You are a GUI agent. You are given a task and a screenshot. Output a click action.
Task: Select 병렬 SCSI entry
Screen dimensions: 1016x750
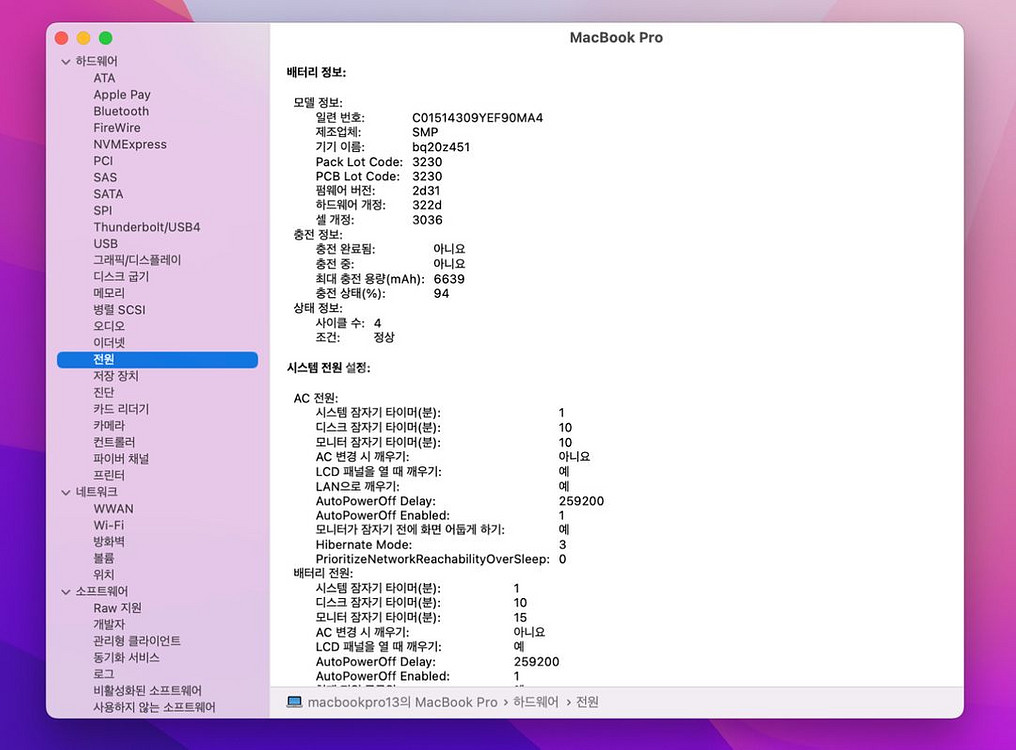coord(119,310)
